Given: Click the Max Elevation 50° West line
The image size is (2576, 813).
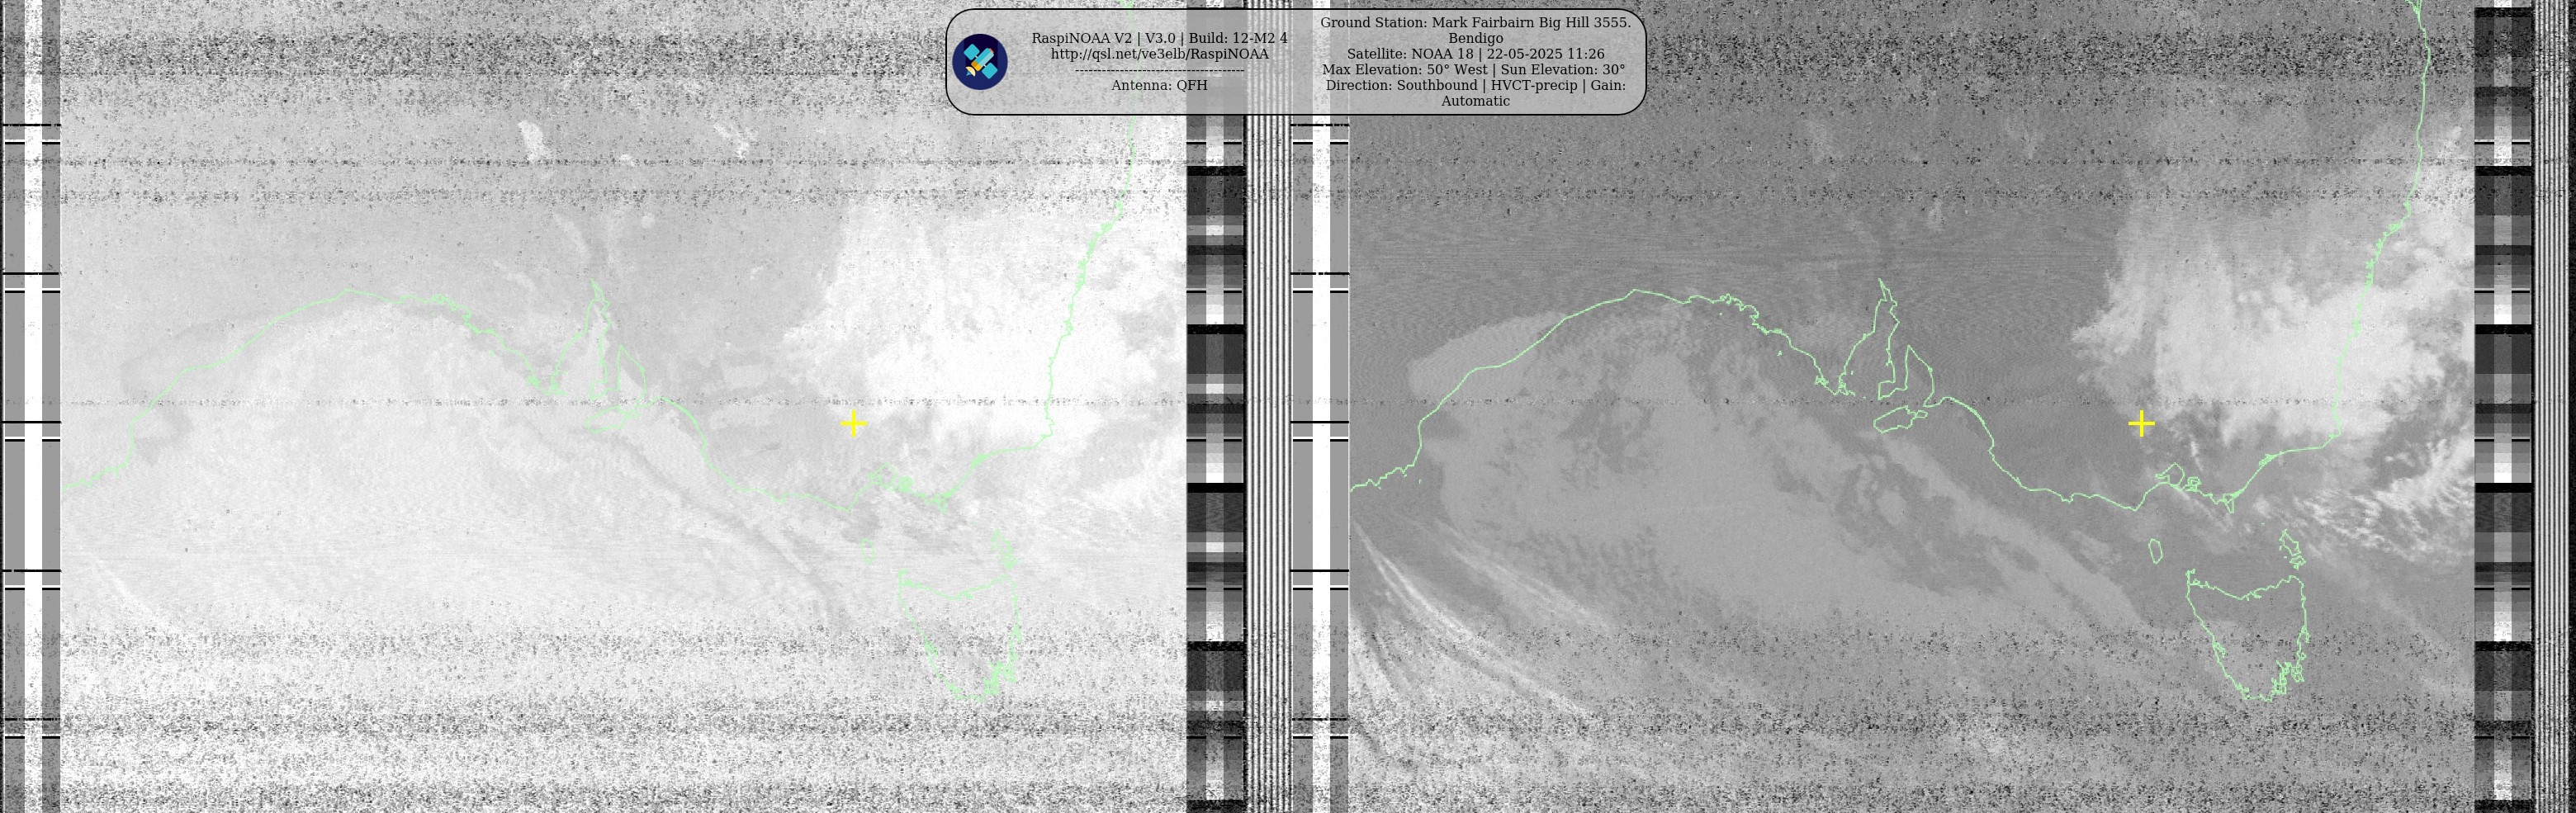Looking at the screenshot, I should (x=1473, y=70).
